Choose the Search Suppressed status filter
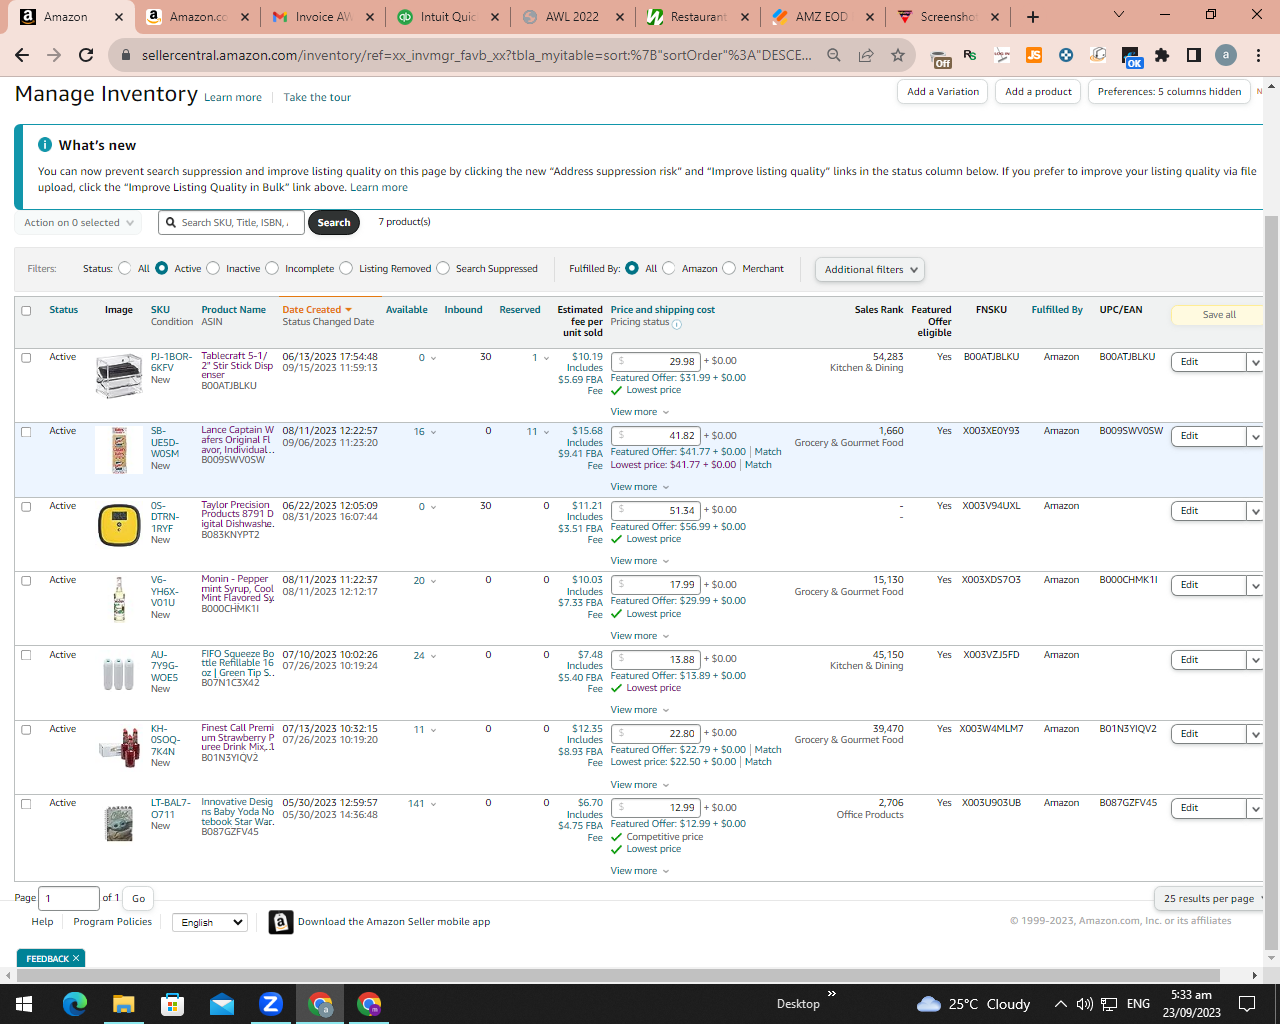 pyautogui.click(x=443, y=268)
